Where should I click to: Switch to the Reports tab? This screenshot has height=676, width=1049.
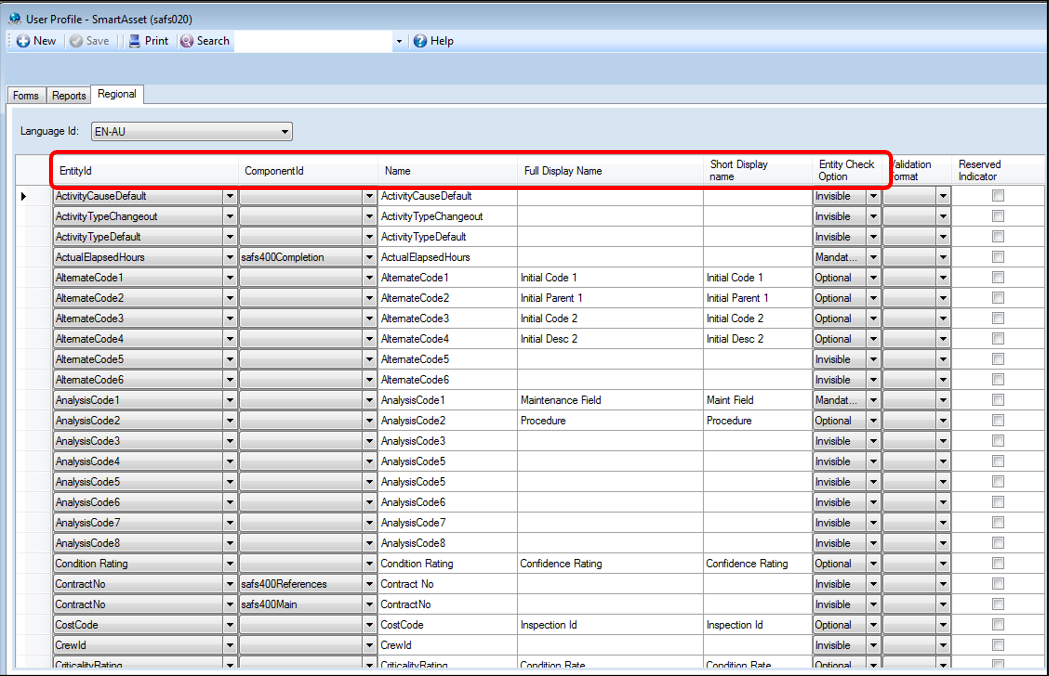click(69, 96)
